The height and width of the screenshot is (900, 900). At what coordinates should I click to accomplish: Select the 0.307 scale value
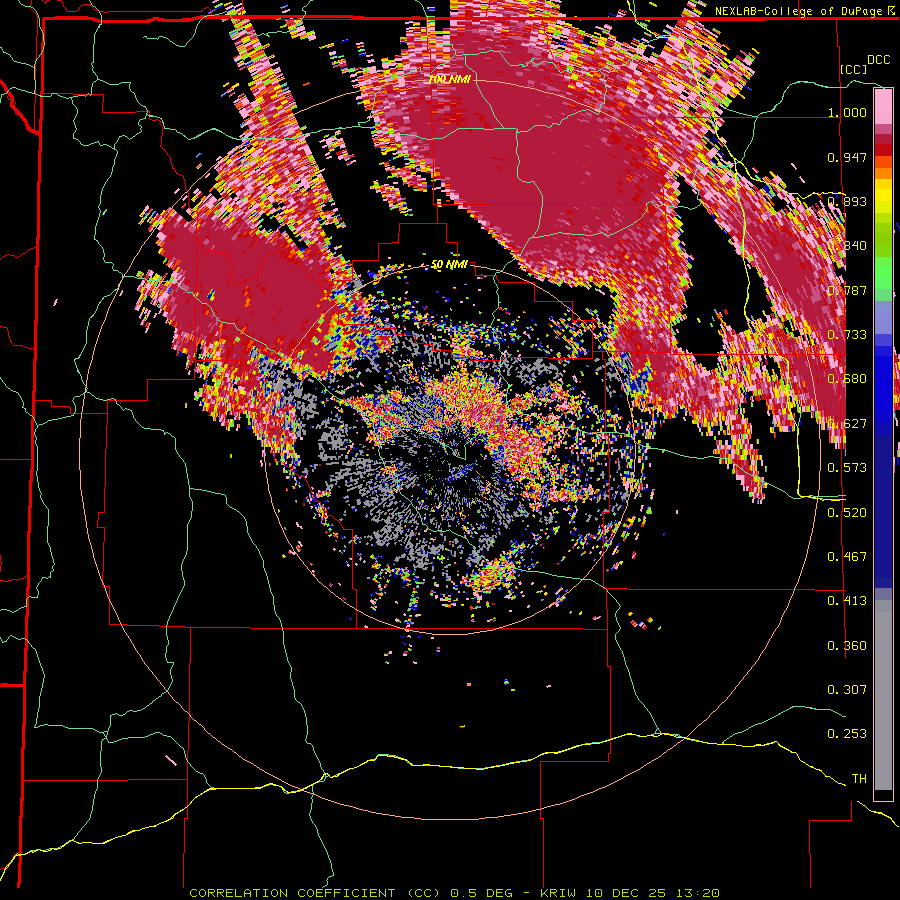point(847,689)
